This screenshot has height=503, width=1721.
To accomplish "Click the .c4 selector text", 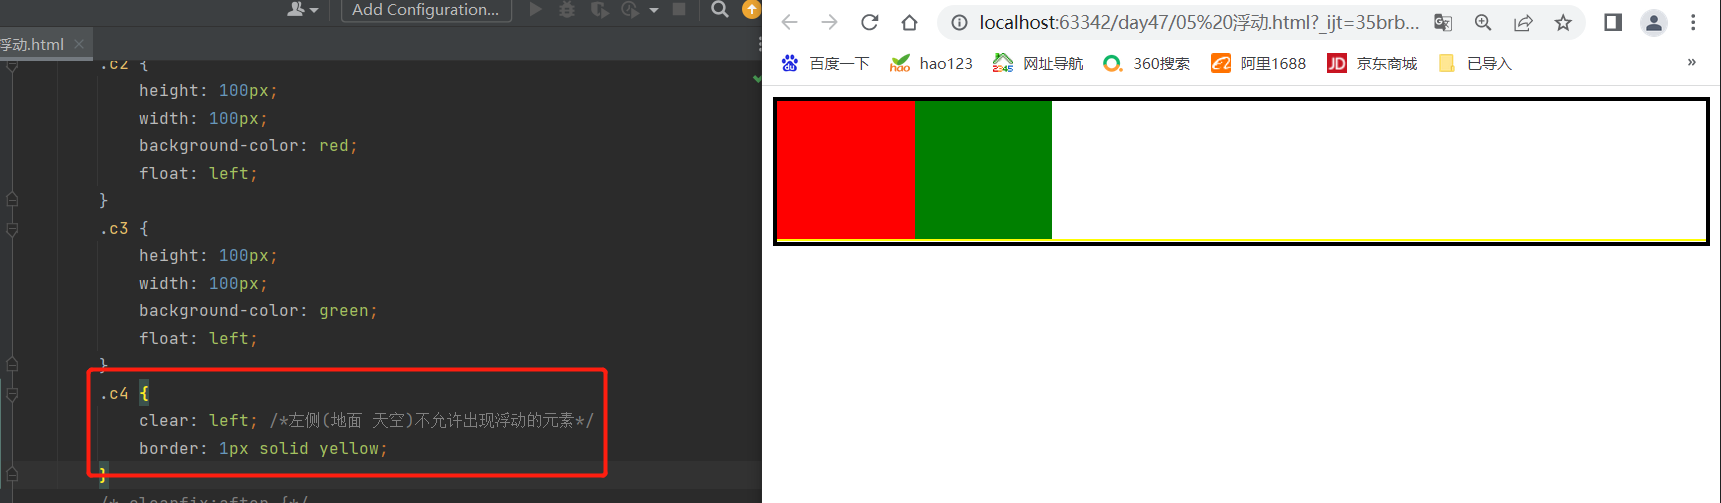I will (114, 394).
